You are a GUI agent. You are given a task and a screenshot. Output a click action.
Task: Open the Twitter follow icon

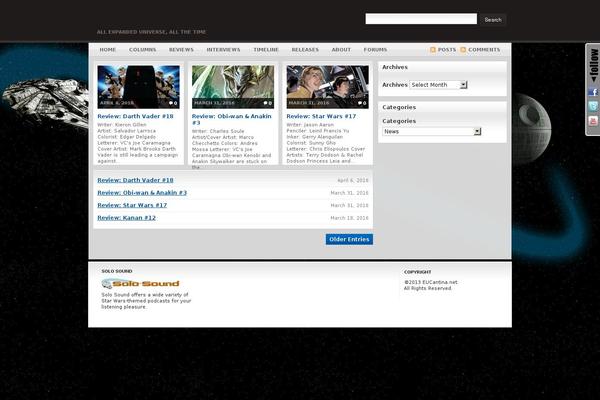point(593,106)
